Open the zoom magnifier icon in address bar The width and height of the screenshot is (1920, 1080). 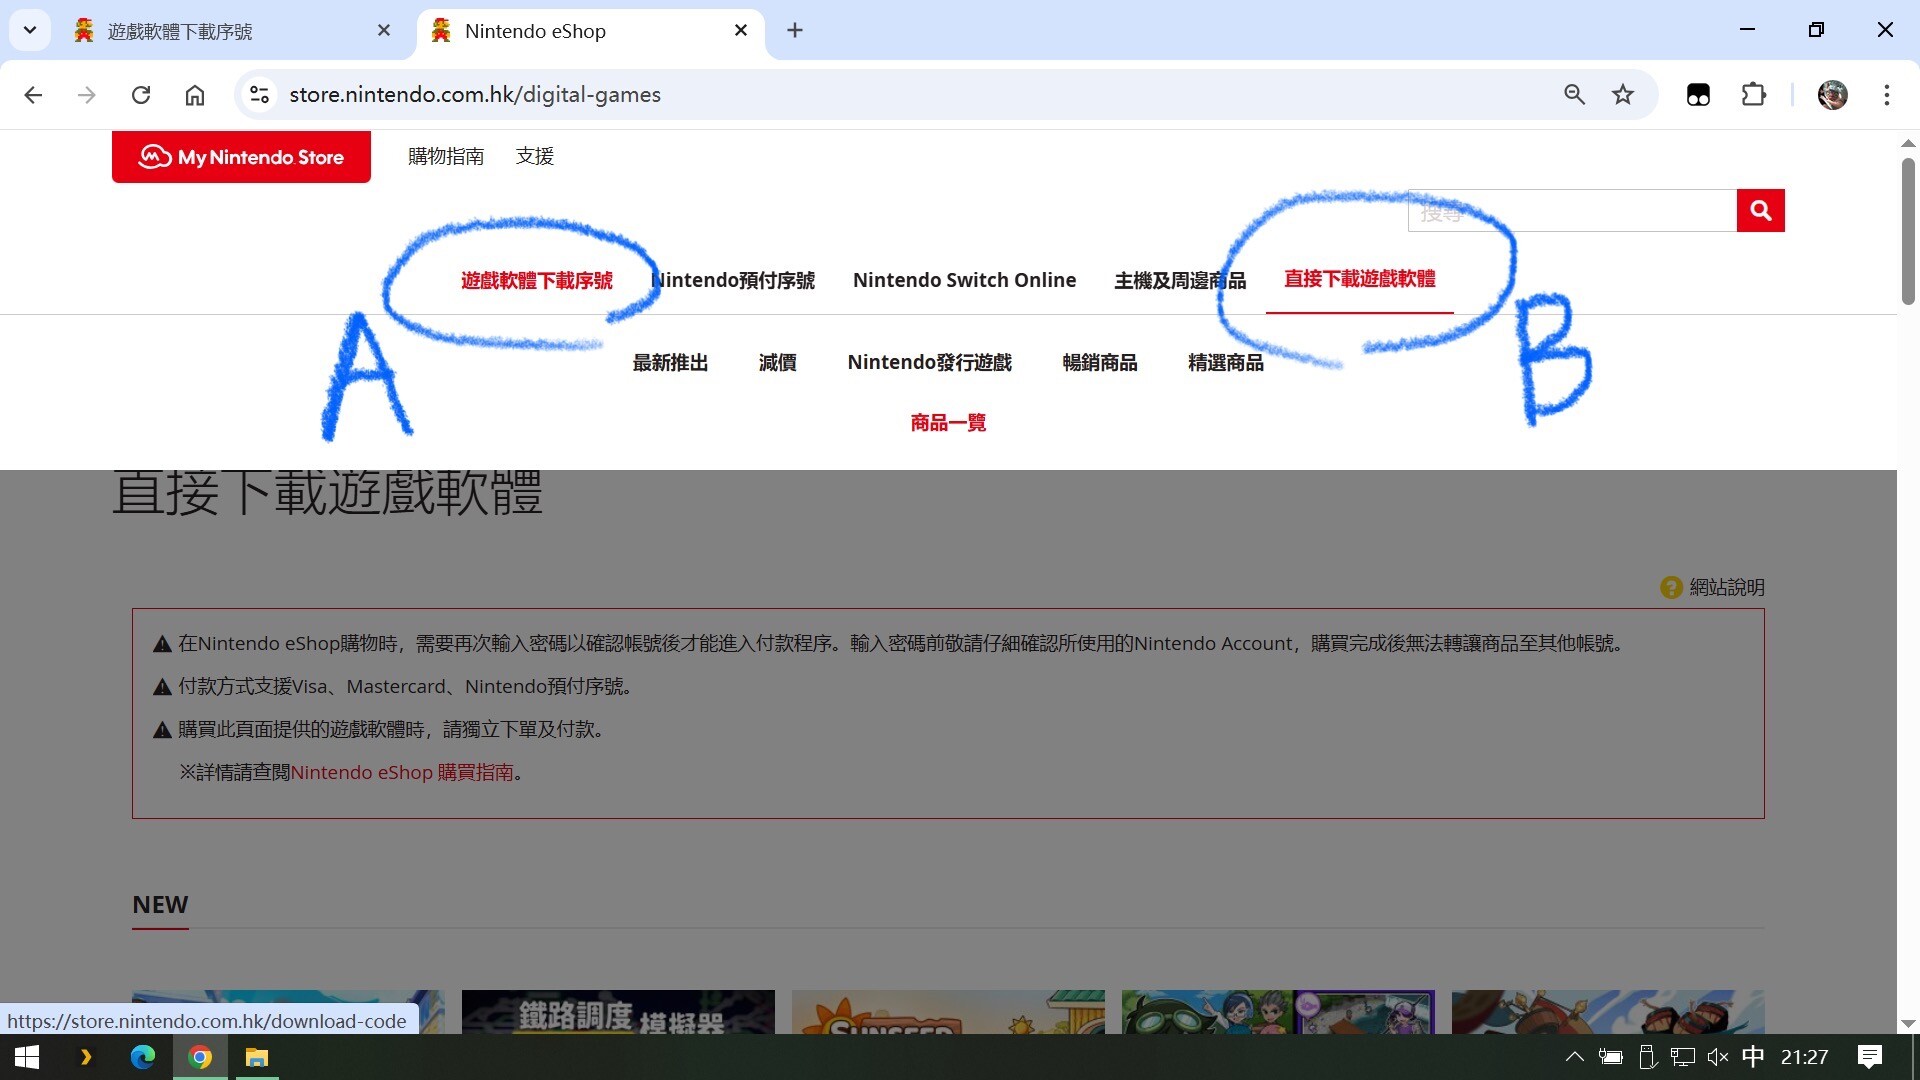coord(1574,95)
